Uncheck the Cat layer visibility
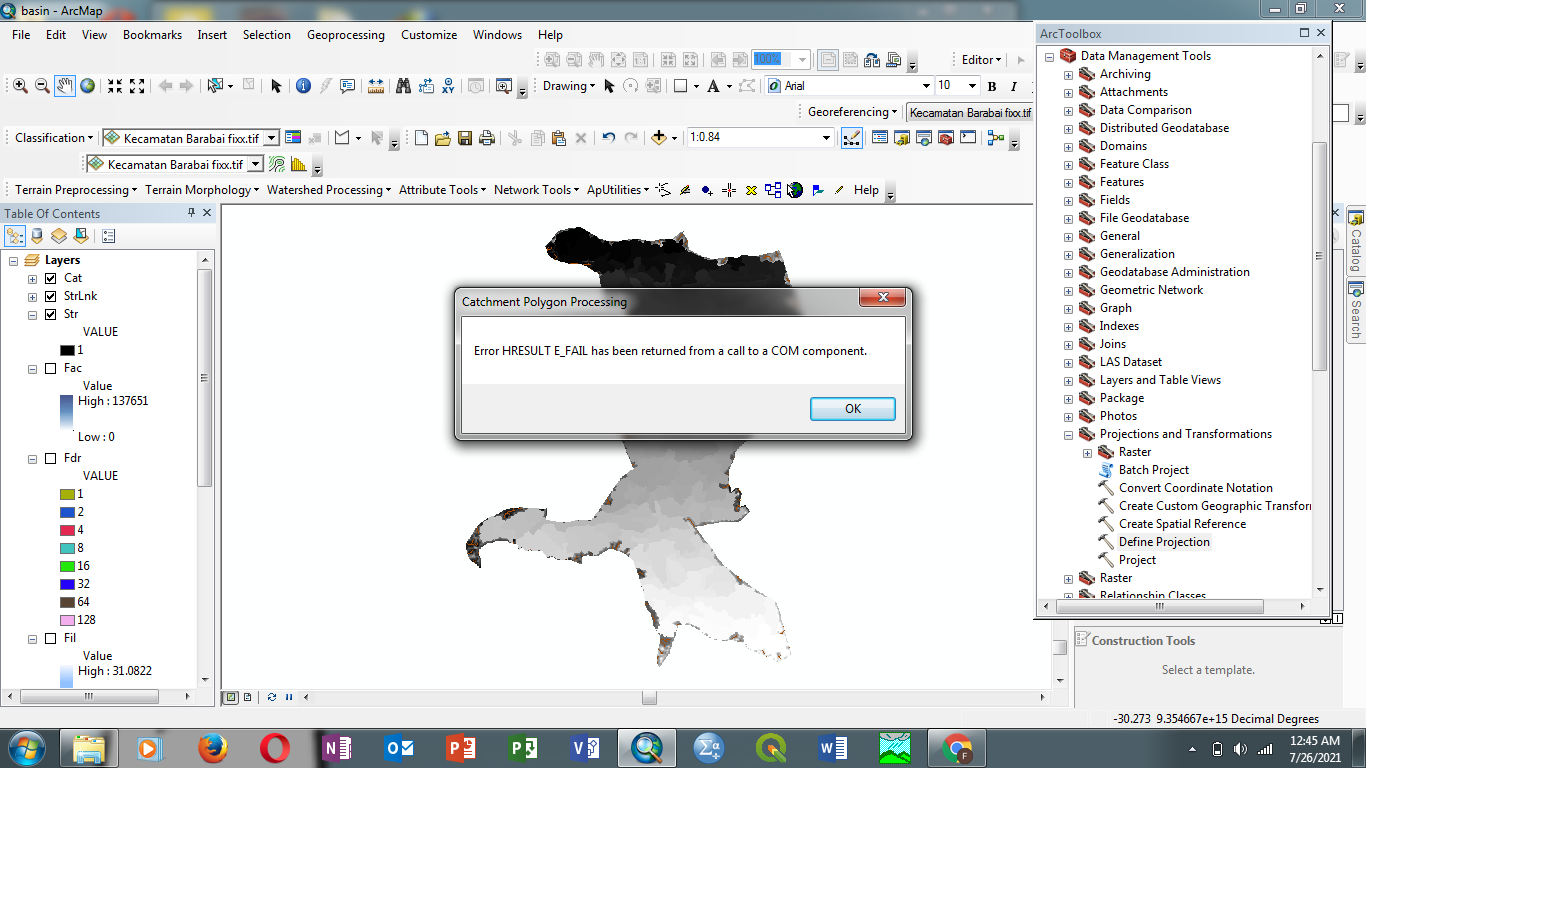This screenshot has width=1562, height=912. [x=50, y=278]
